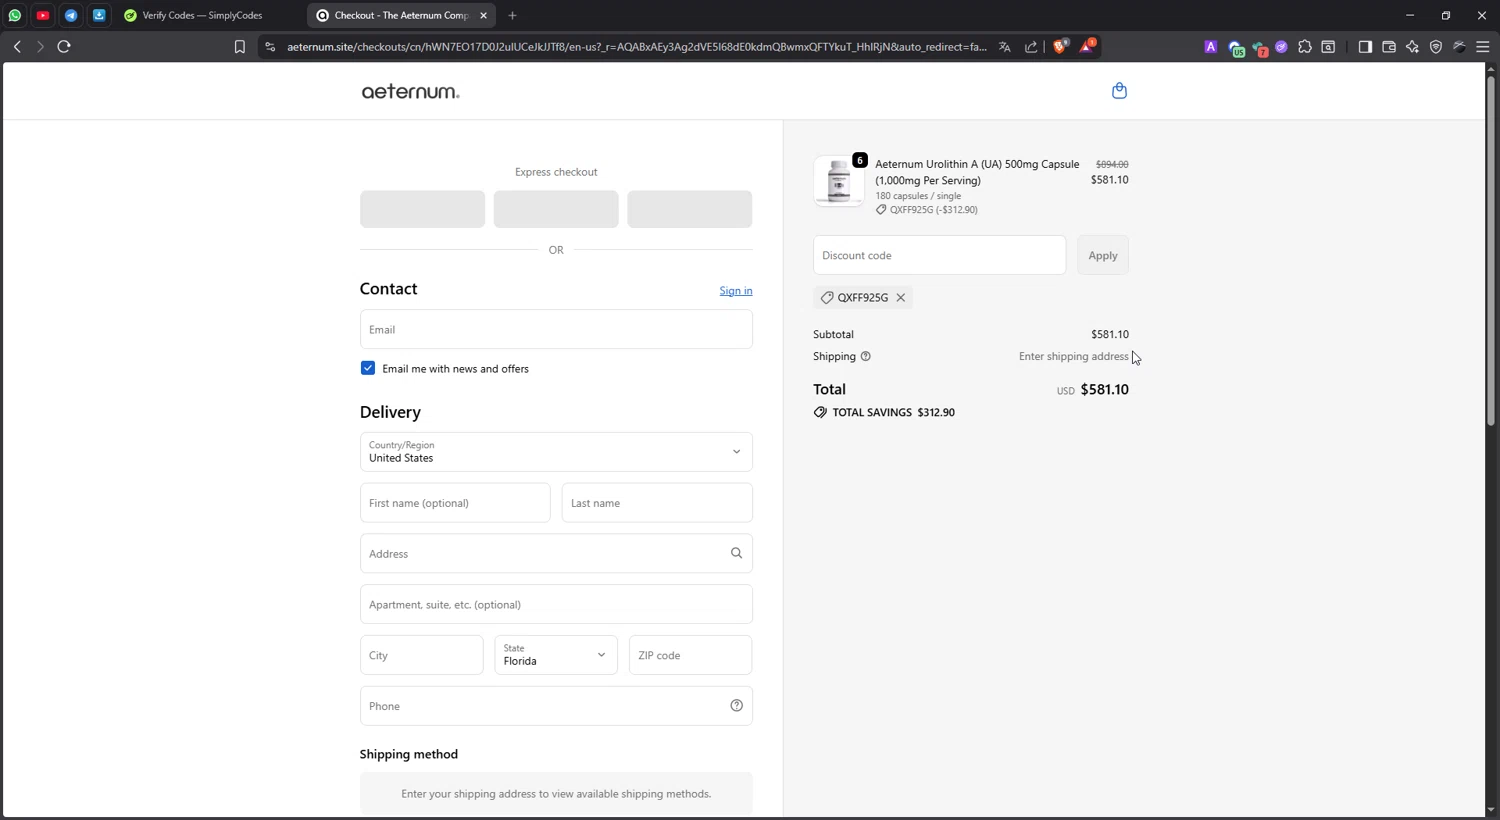
Task: Click the share page icon
Action: tap(1031, 47)
